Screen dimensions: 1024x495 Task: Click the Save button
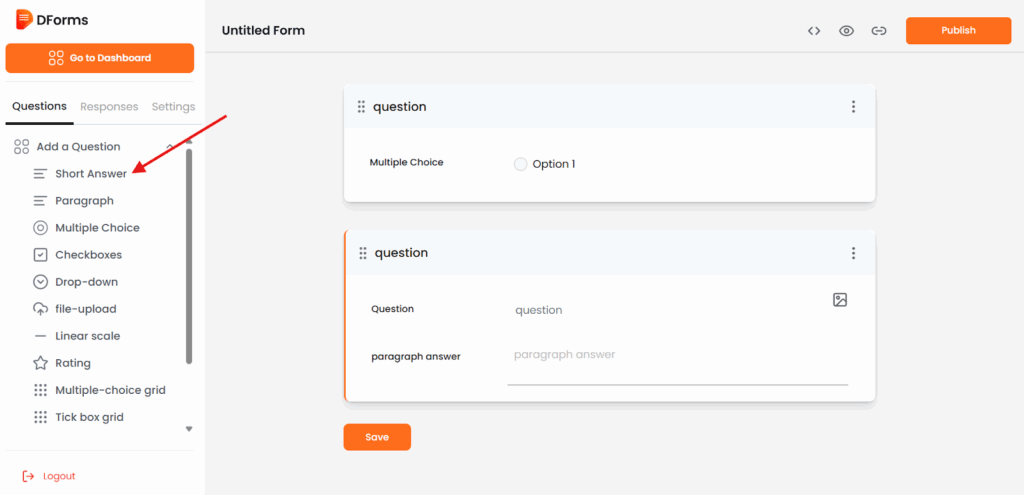pos(377,437)
